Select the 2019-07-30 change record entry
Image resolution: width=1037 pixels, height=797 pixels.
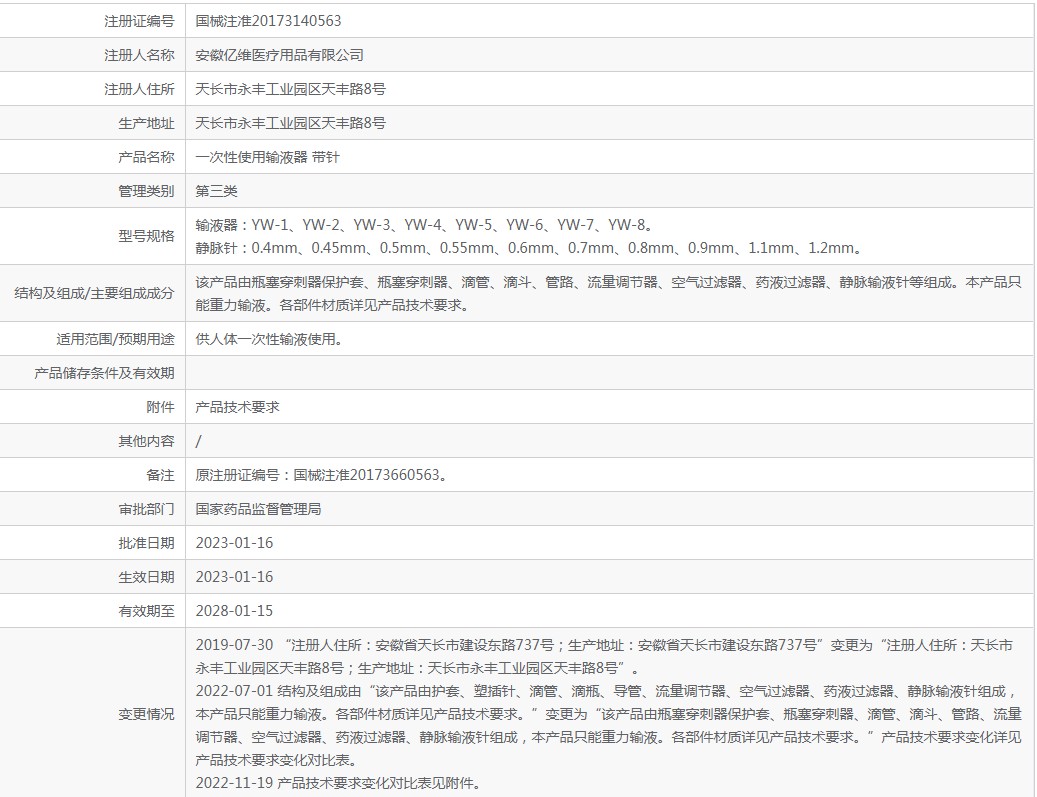pyautogui.click(x=604, y=657)
